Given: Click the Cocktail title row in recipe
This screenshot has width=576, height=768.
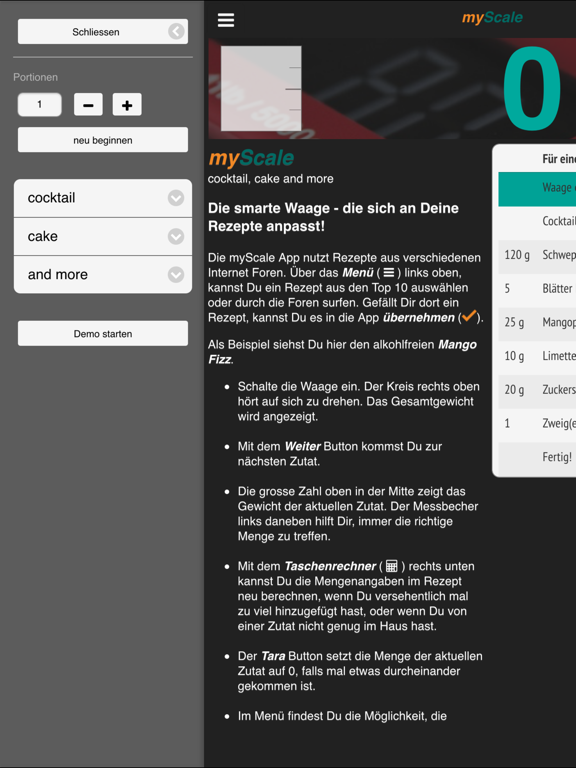Looking at the screenshot, I should (537, 223).
